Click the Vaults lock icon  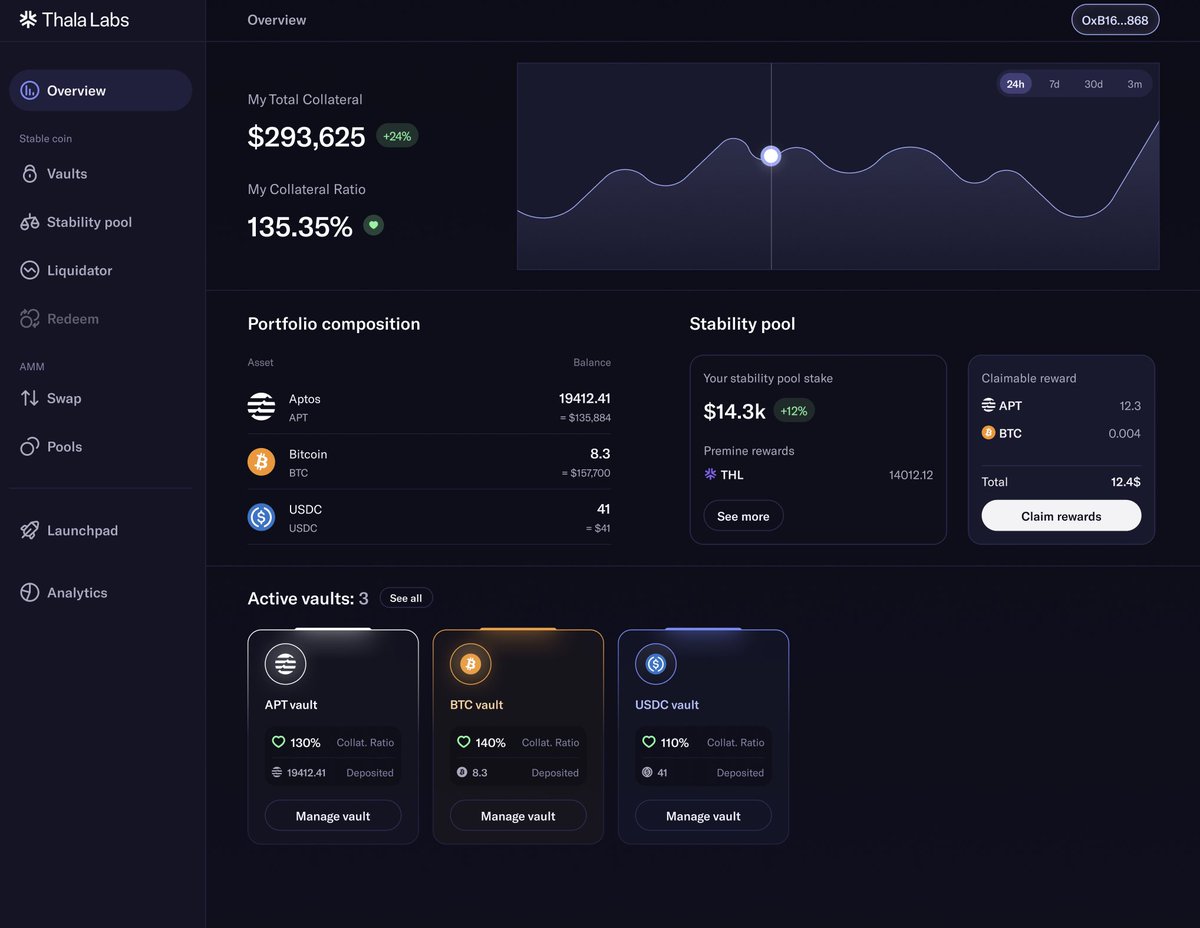30,173
